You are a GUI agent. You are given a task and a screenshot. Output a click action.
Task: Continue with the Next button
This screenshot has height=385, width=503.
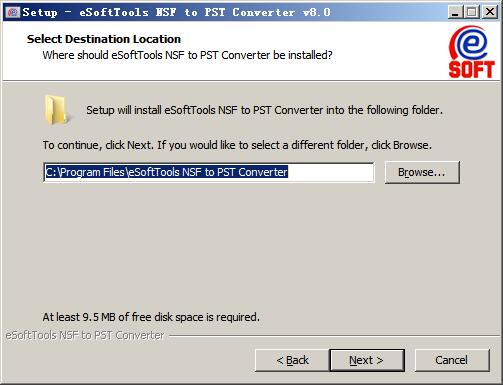[x=367, y=360]
